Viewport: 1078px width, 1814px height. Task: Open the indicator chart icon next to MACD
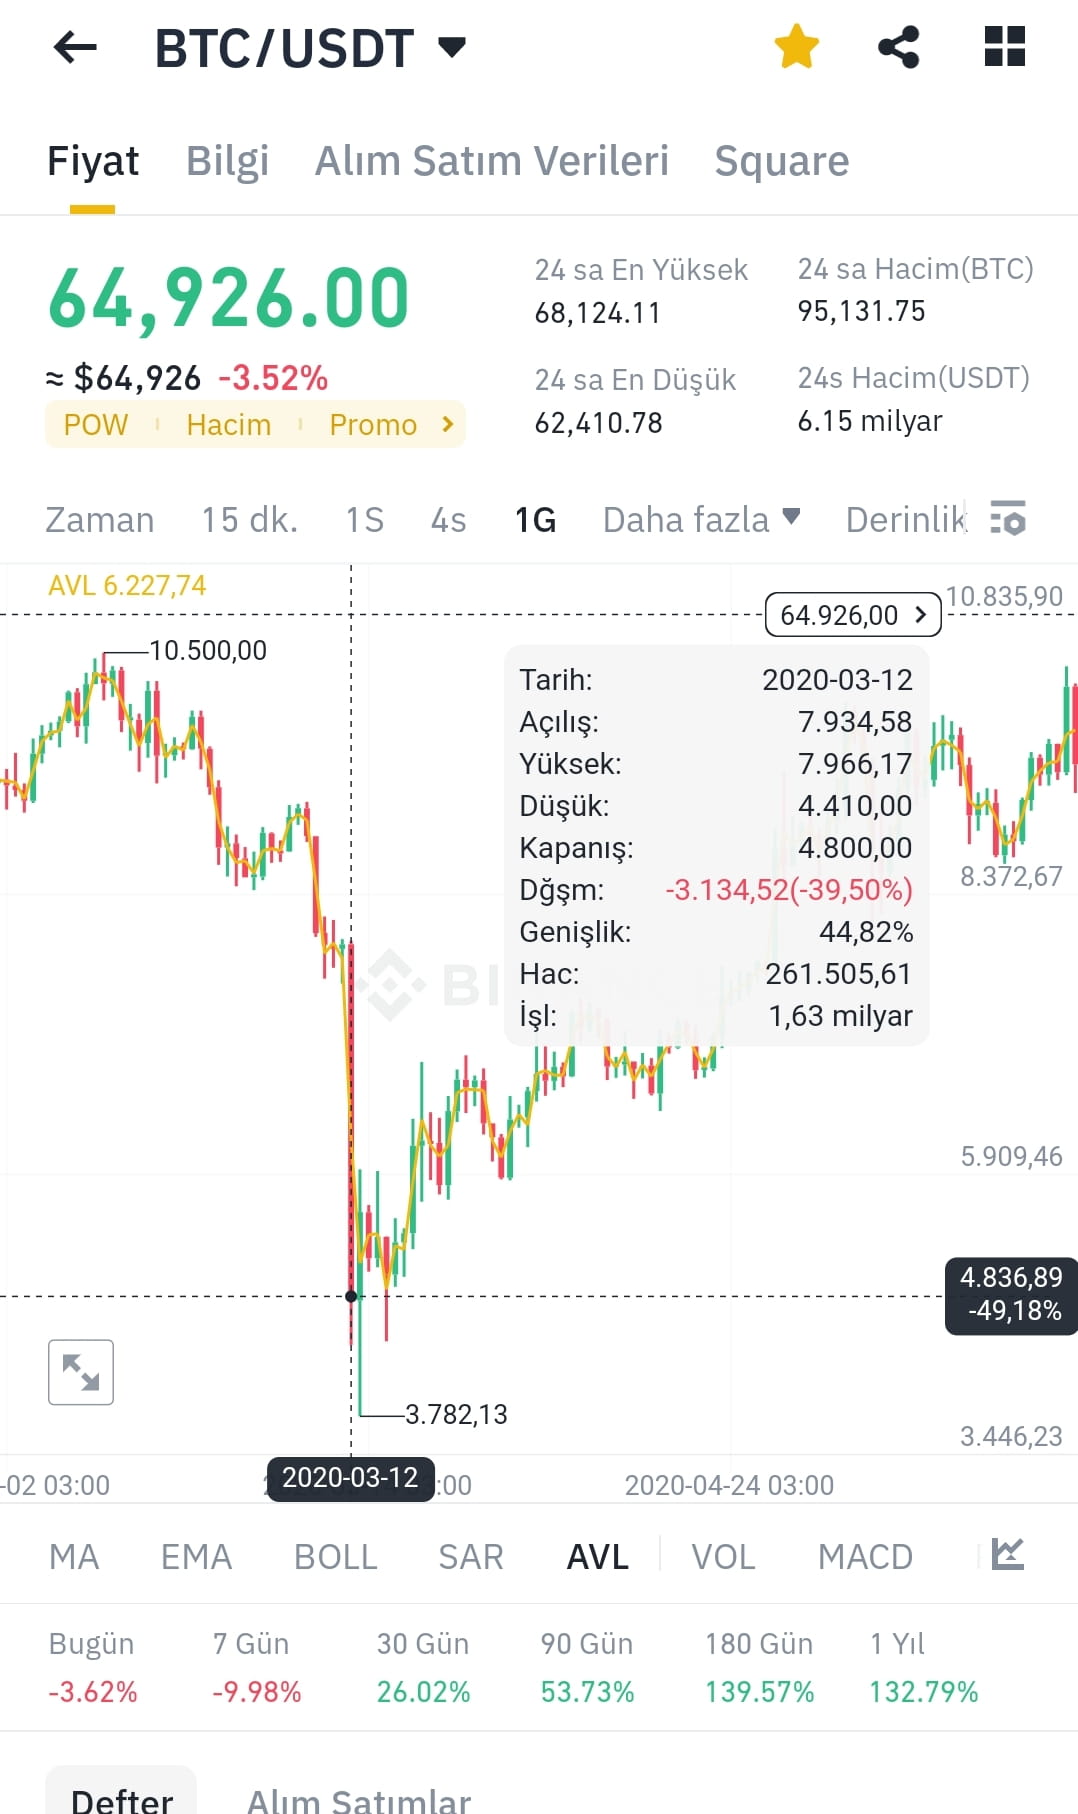pyautogui.click(x=1006, y=1556)
